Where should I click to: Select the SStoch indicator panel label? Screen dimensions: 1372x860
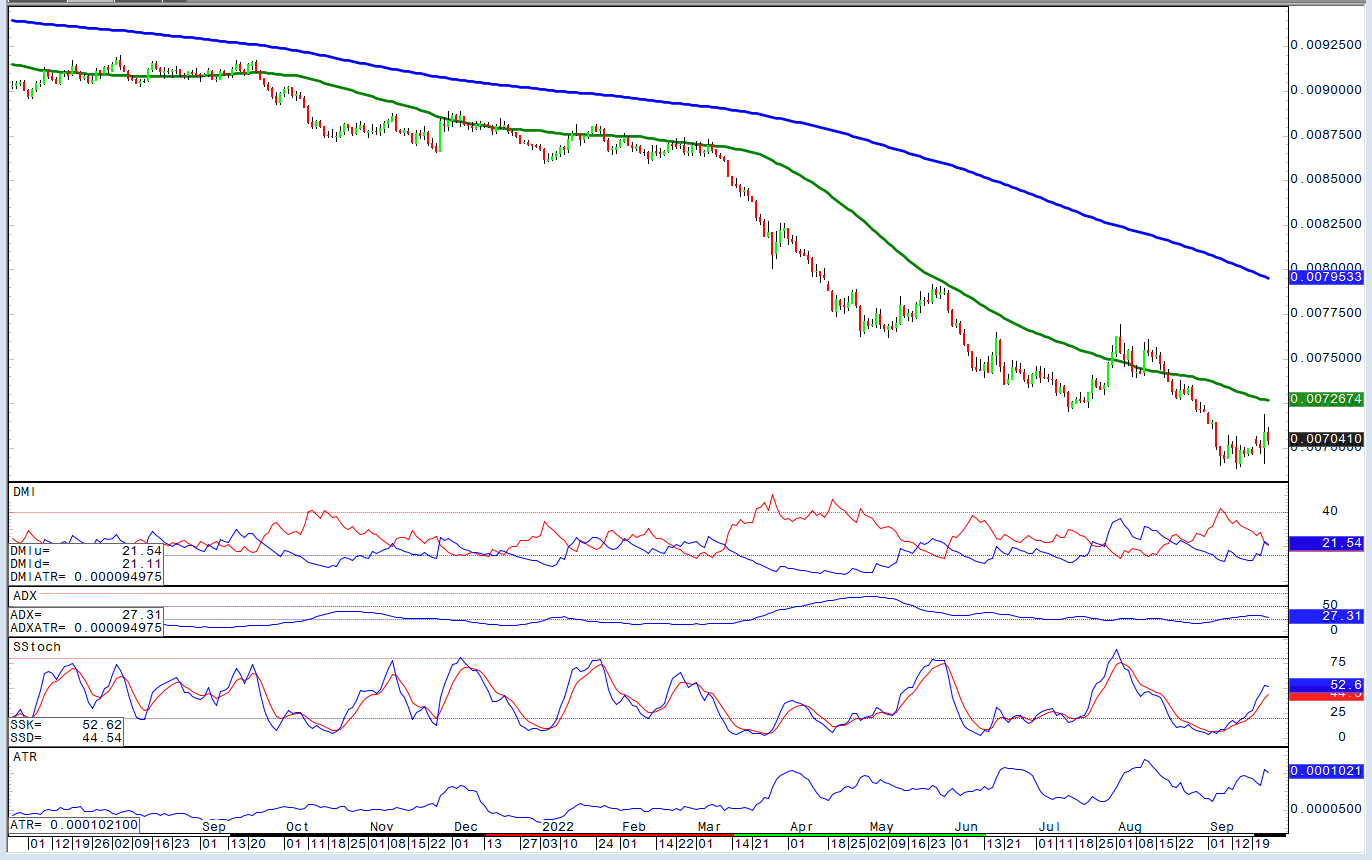click(37, 647)
